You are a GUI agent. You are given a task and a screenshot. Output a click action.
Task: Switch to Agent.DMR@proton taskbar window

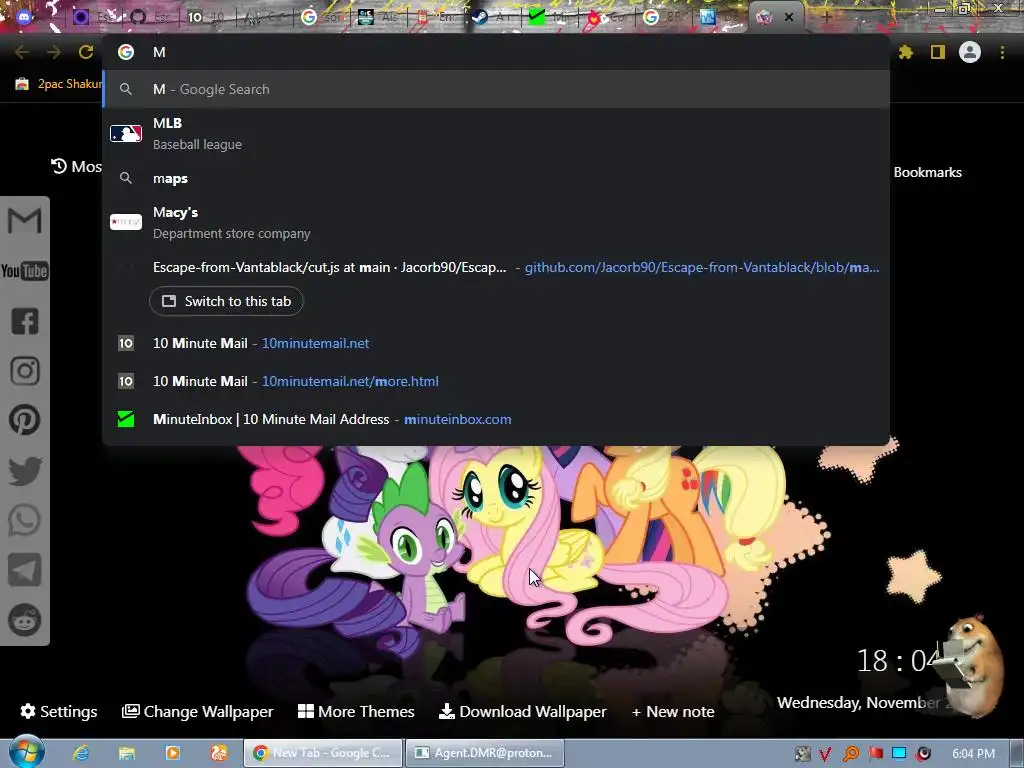pyautogui.click(x=485, y=753)
